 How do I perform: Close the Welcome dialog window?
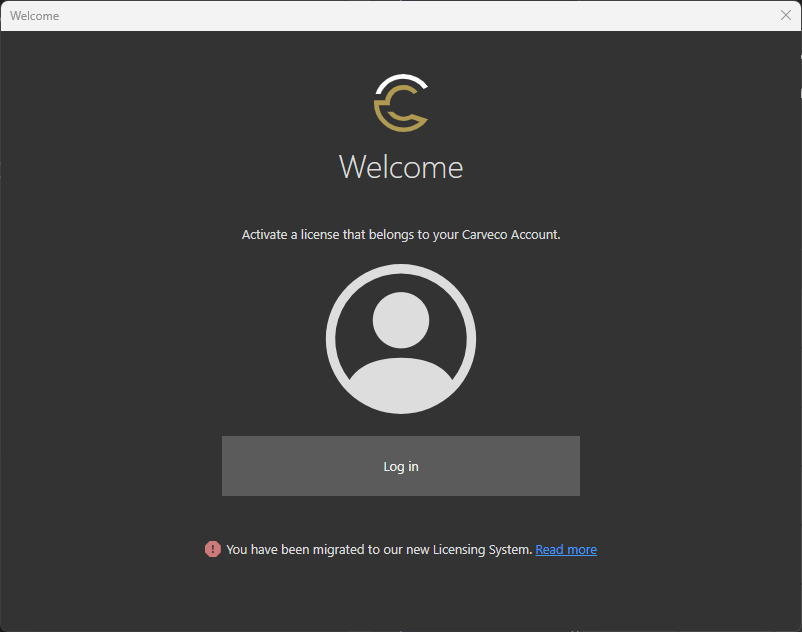(x=786, y=15)
